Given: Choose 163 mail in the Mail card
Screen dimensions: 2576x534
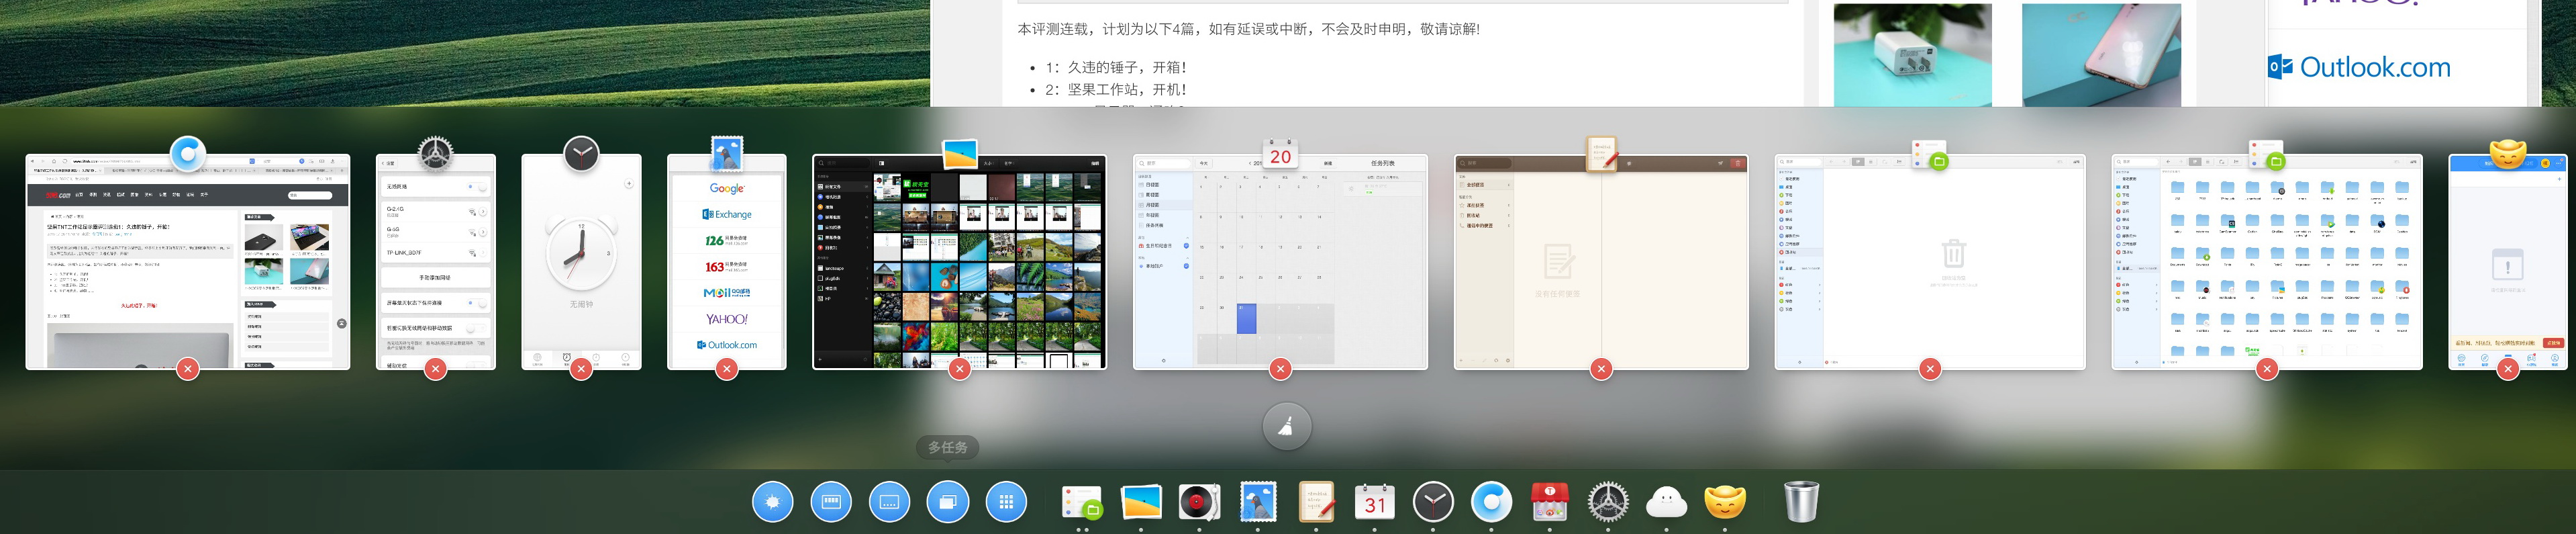Looking at the screenshot, I should click(727, 266).
